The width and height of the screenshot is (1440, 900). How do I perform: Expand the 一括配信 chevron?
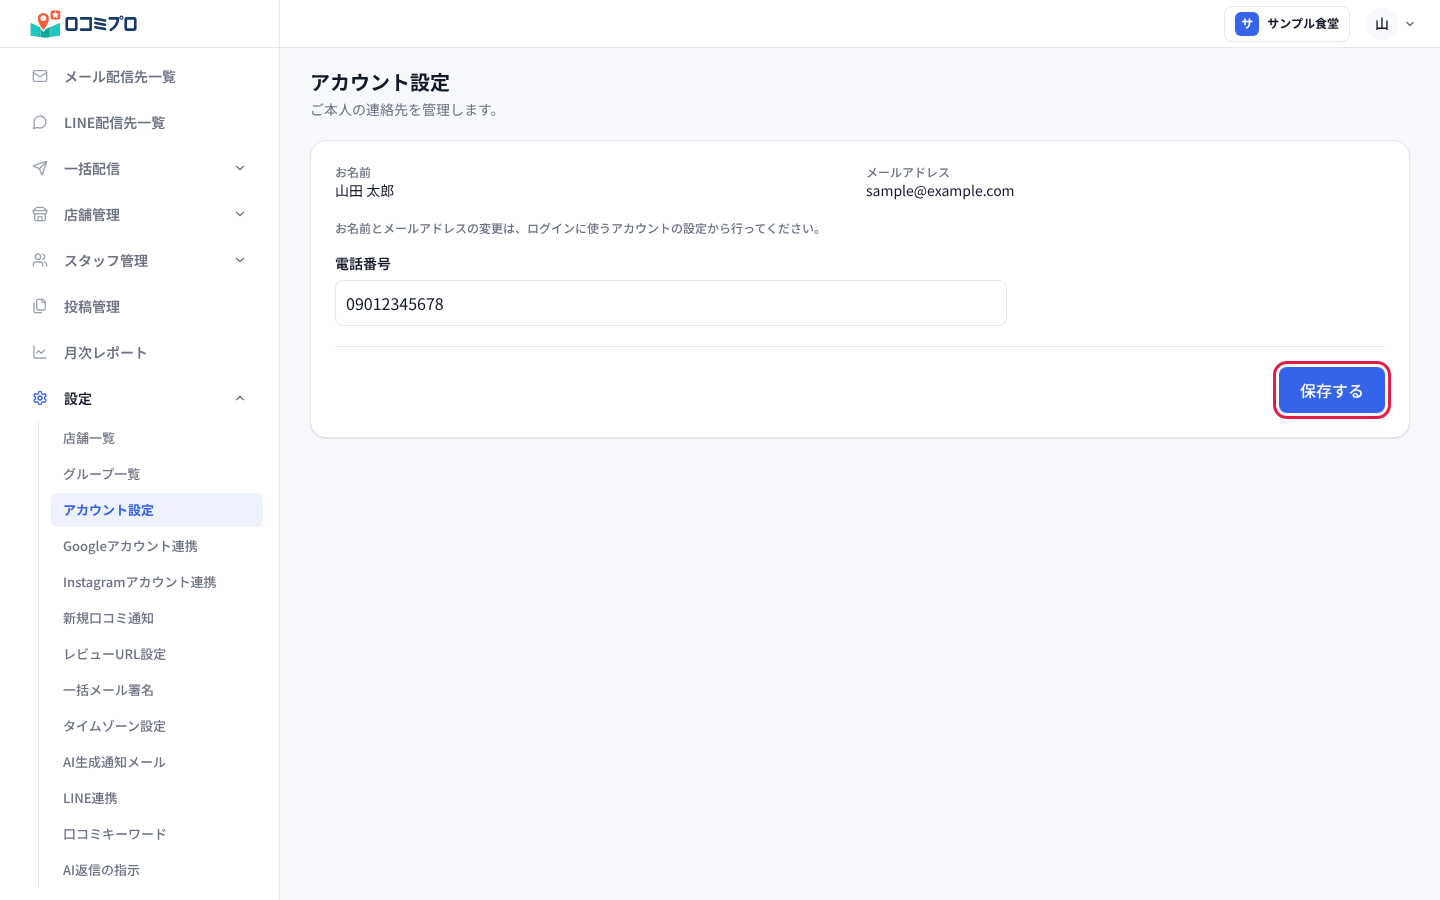tap(240, 168)
